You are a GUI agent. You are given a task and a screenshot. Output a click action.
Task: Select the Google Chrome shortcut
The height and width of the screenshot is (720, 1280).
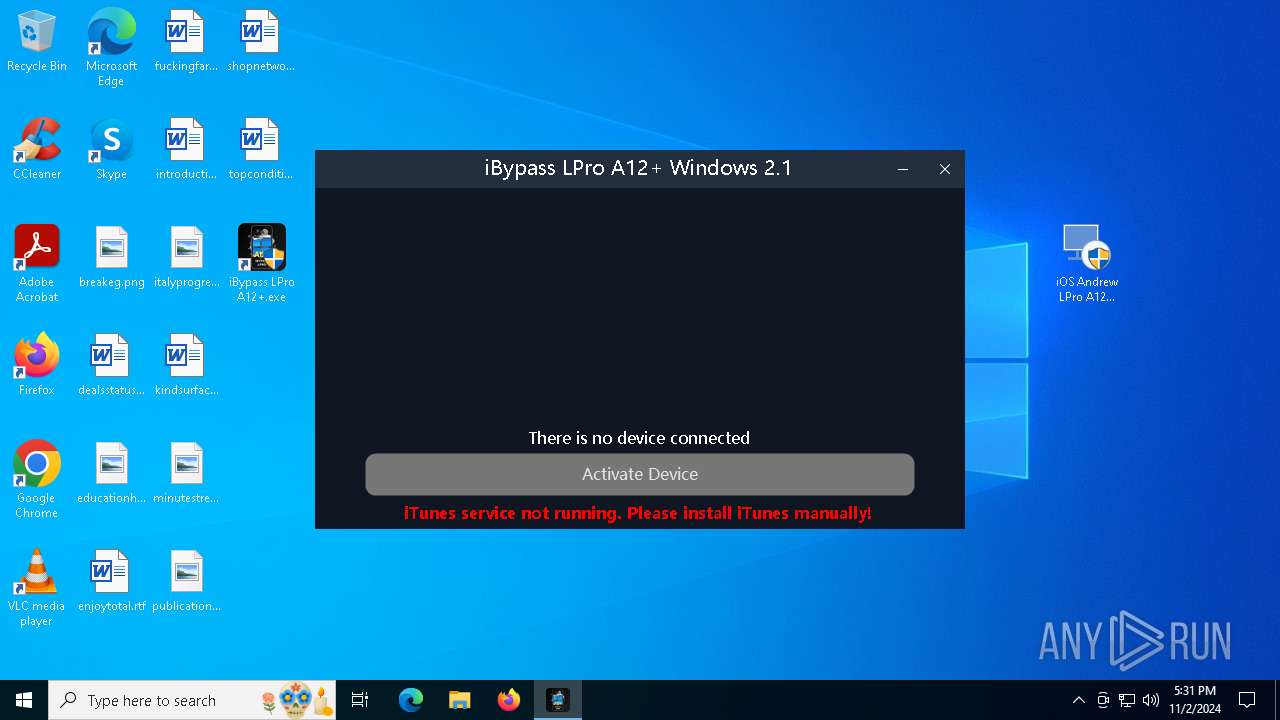tap(37, 479)
